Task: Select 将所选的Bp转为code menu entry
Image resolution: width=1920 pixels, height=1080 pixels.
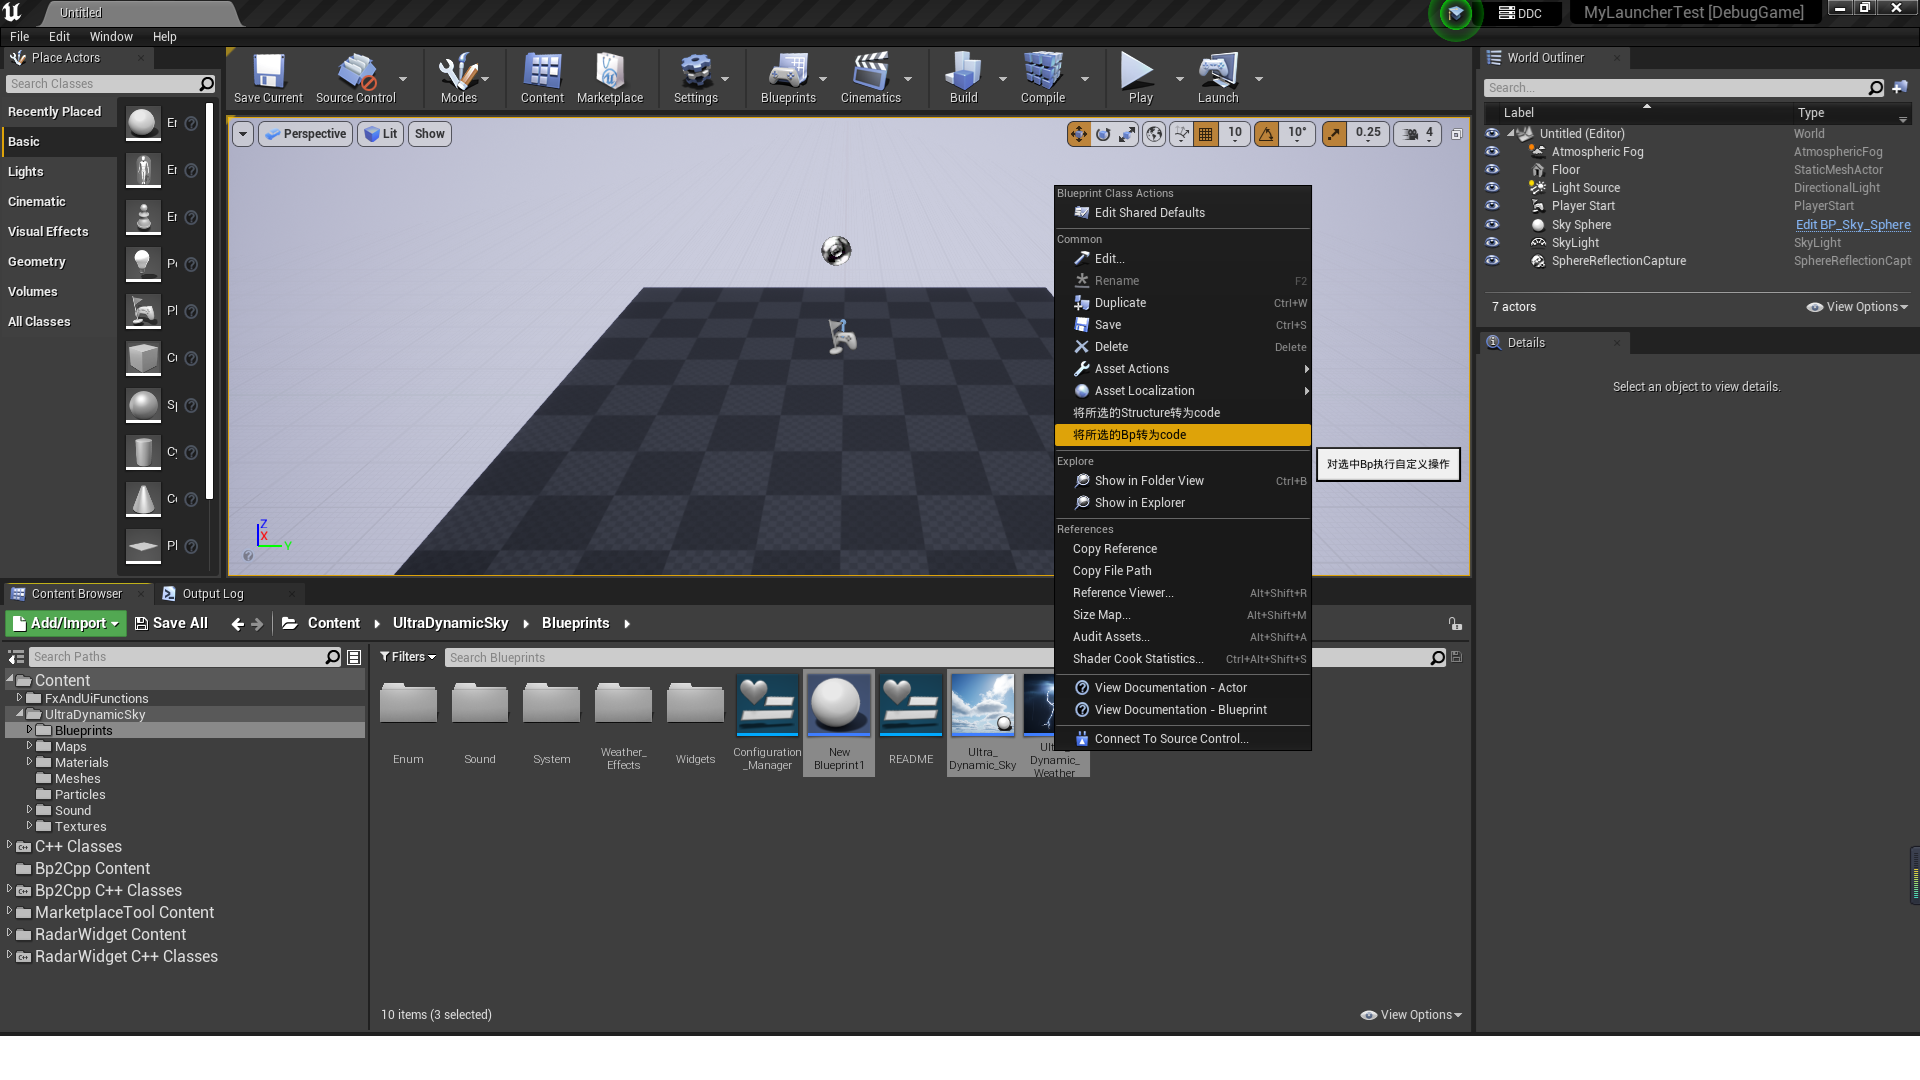Action: tap(1182, 435)
